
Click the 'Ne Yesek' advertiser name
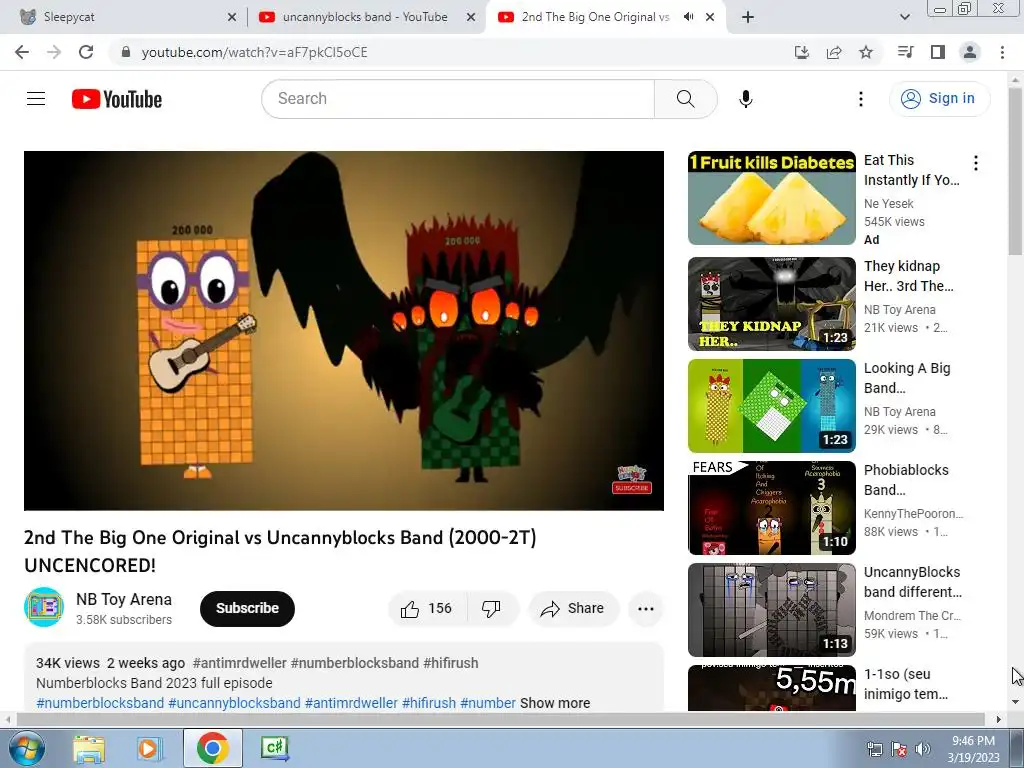click(x=888, y=204)
